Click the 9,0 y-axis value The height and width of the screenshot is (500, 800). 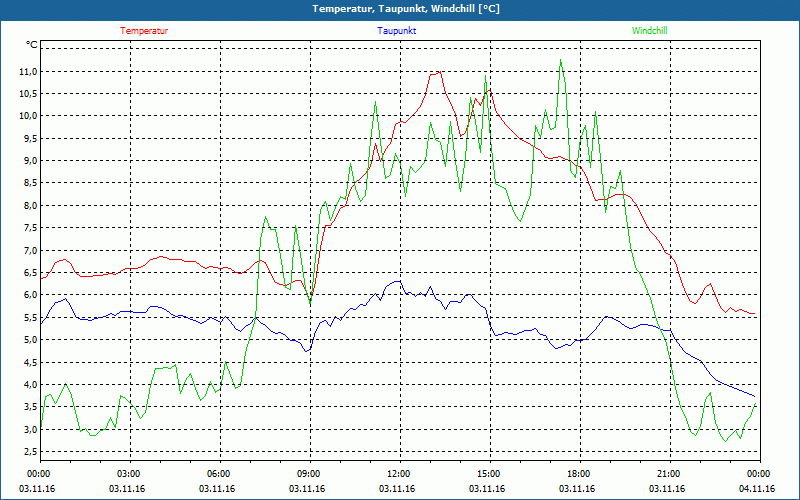(29, 161)
